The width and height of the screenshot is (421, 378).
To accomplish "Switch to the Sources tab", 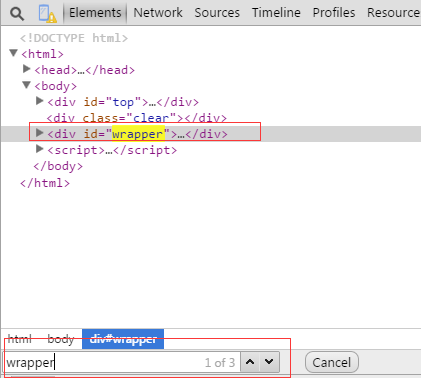I will [x=217, y=13].
